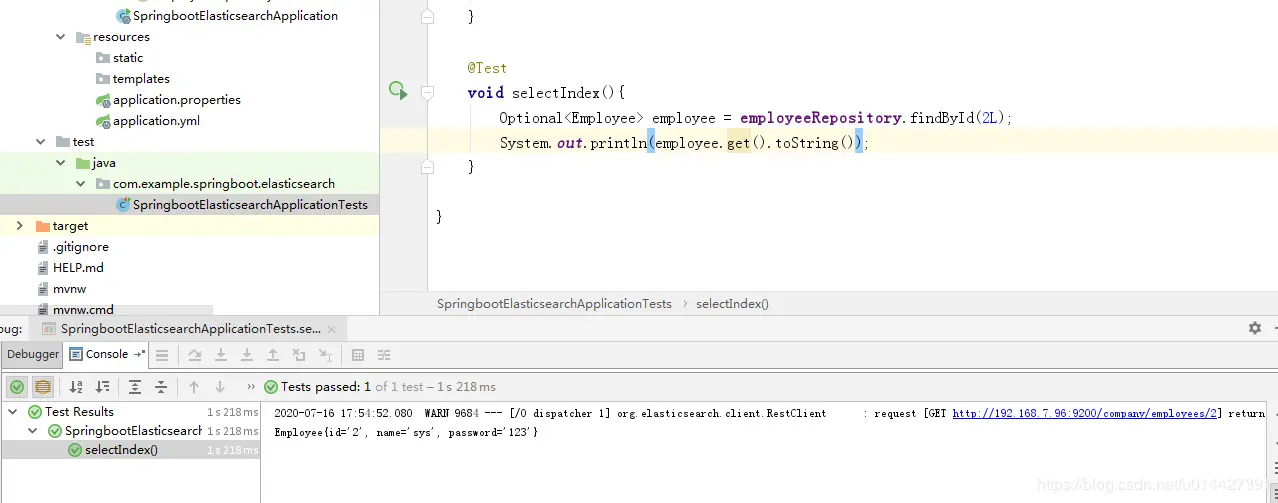Image resolution: width=1278 pixels, height=503 pixels.
Task: Run selectIndex test from gutter icon
Action: pos(398,91)
